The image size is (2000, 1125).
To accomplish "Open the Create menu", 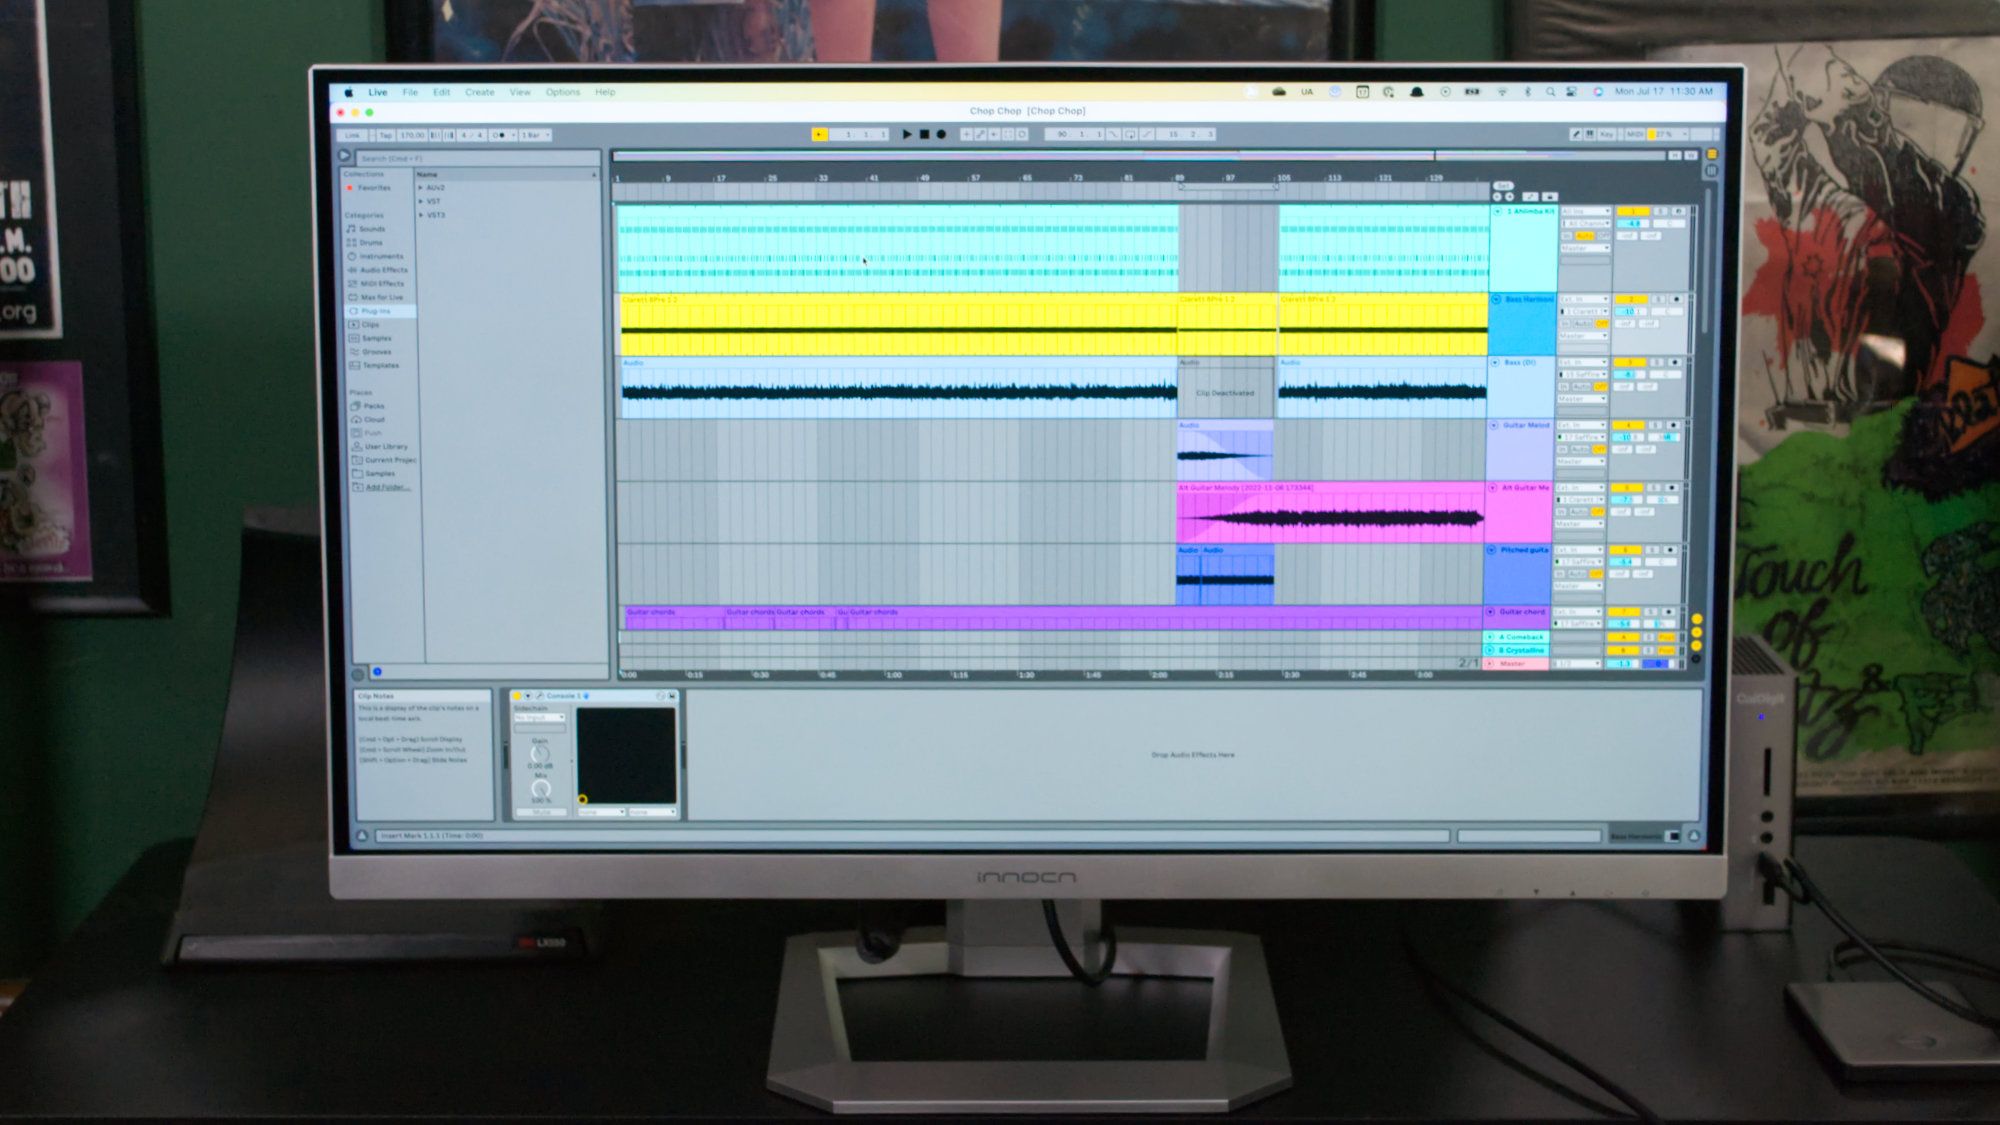I will [x=479, y=92].
